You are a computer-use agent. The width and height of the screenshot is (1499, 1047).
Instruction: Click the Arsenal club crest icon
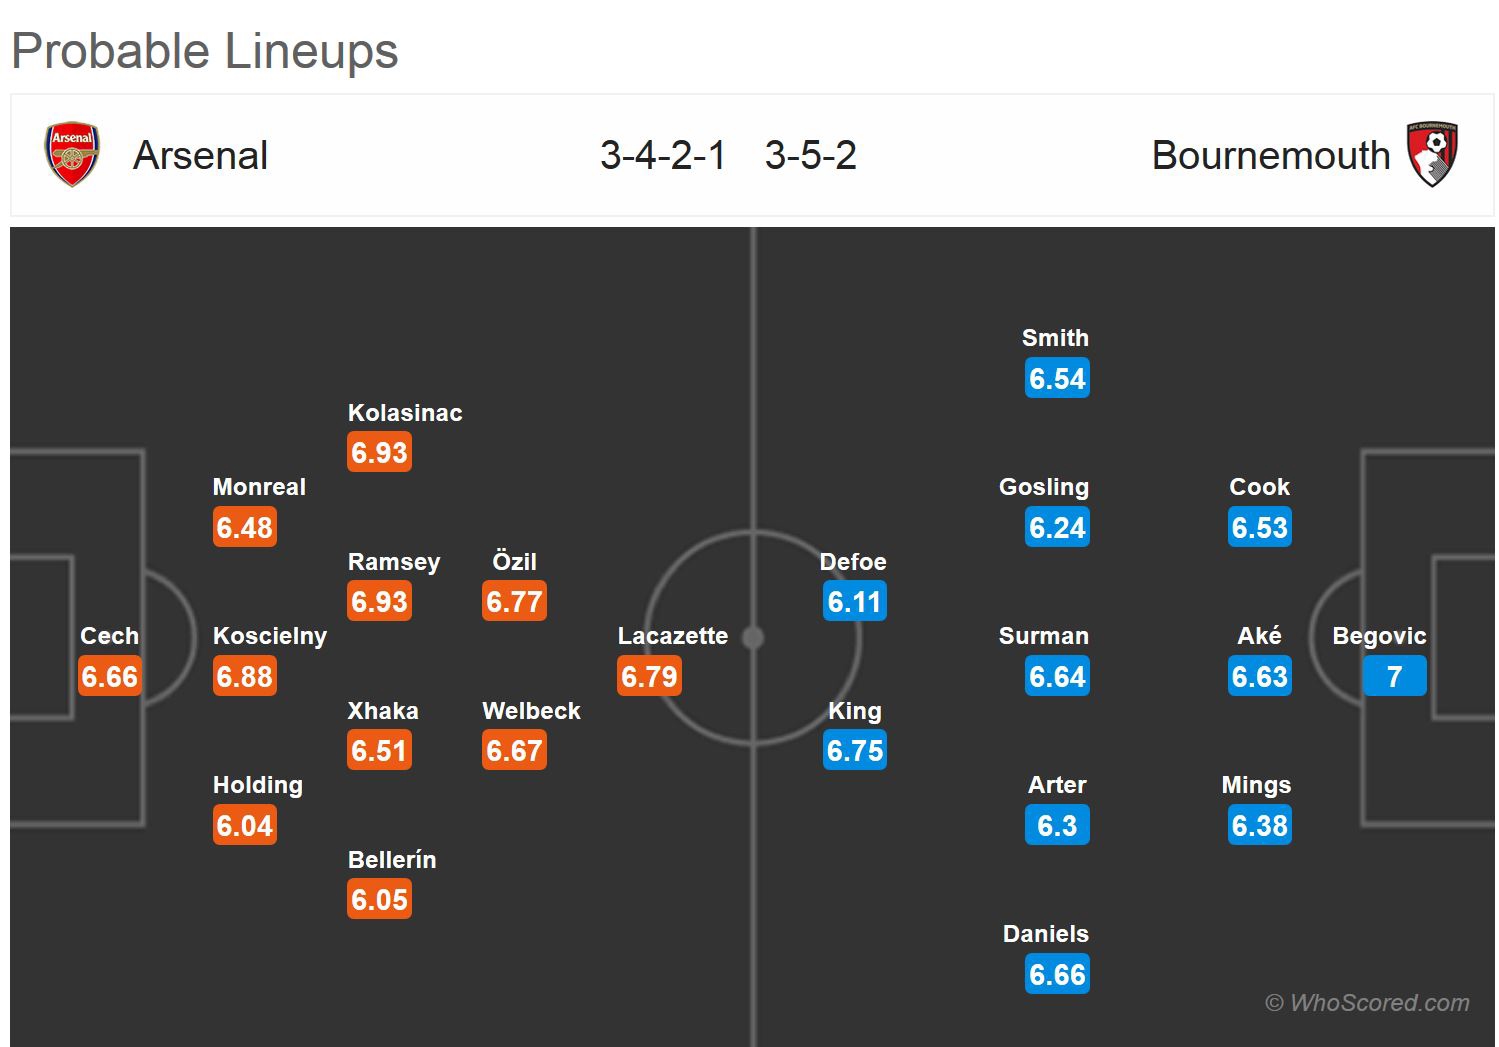(x=72, y=155)
